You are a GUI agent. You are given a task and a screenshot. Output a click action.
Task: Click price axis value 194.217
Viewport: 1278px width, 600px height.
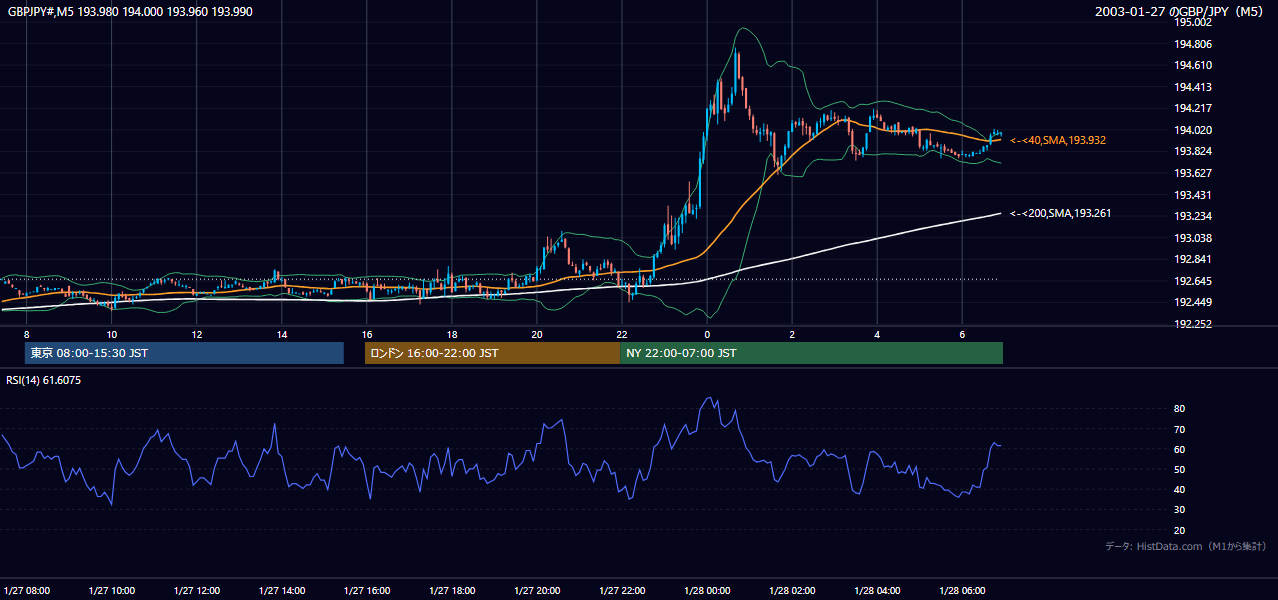(x=1193, y=108)
